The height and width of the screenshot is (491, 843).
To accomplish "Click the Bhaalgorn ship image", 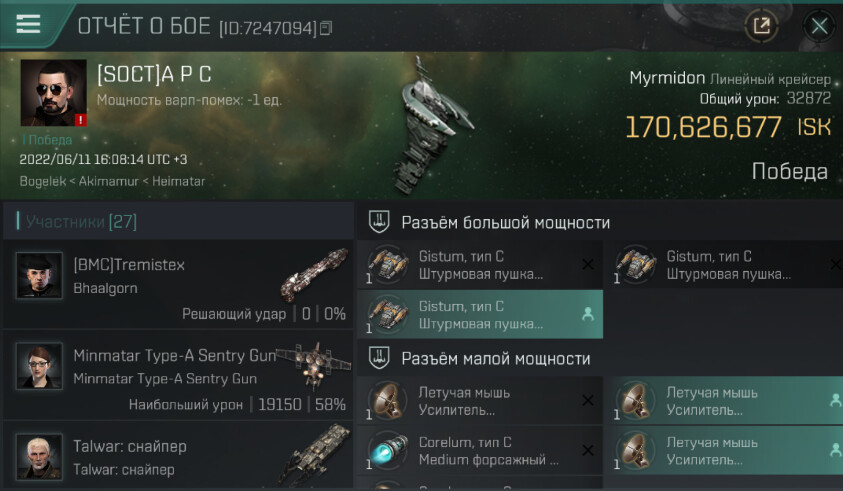I will click(315, 274).
